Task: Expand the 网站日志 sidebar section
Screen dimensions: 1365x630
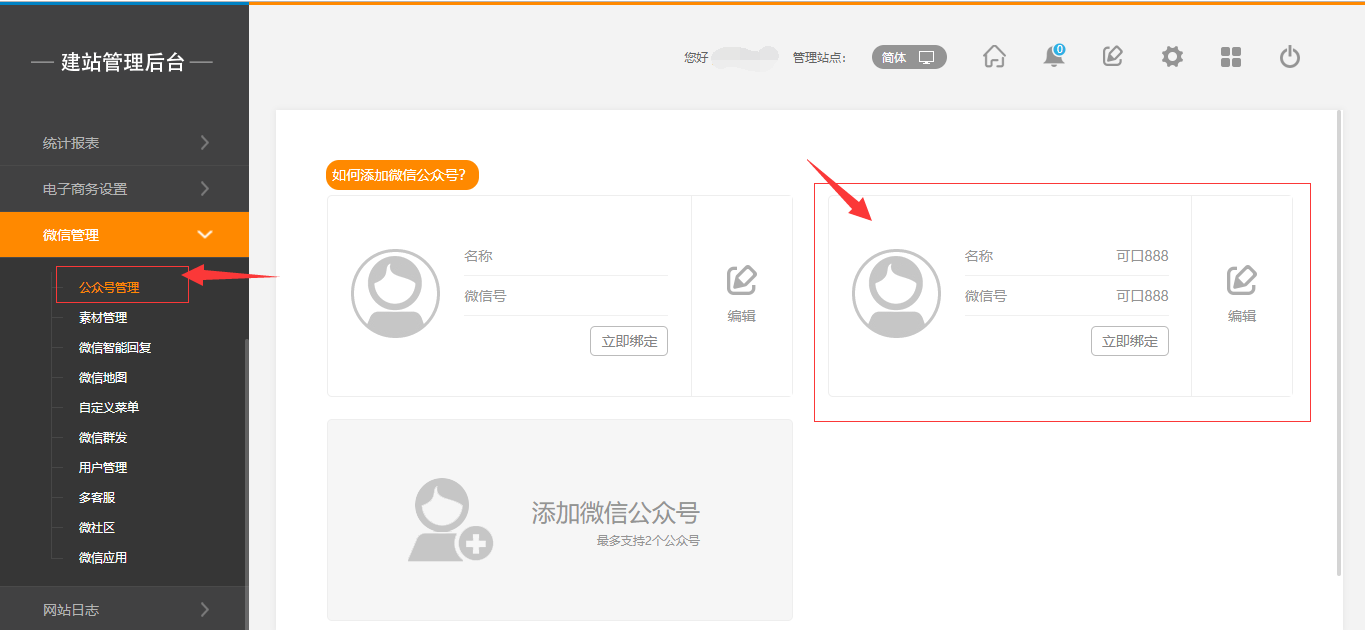Action: coord(124,609)
